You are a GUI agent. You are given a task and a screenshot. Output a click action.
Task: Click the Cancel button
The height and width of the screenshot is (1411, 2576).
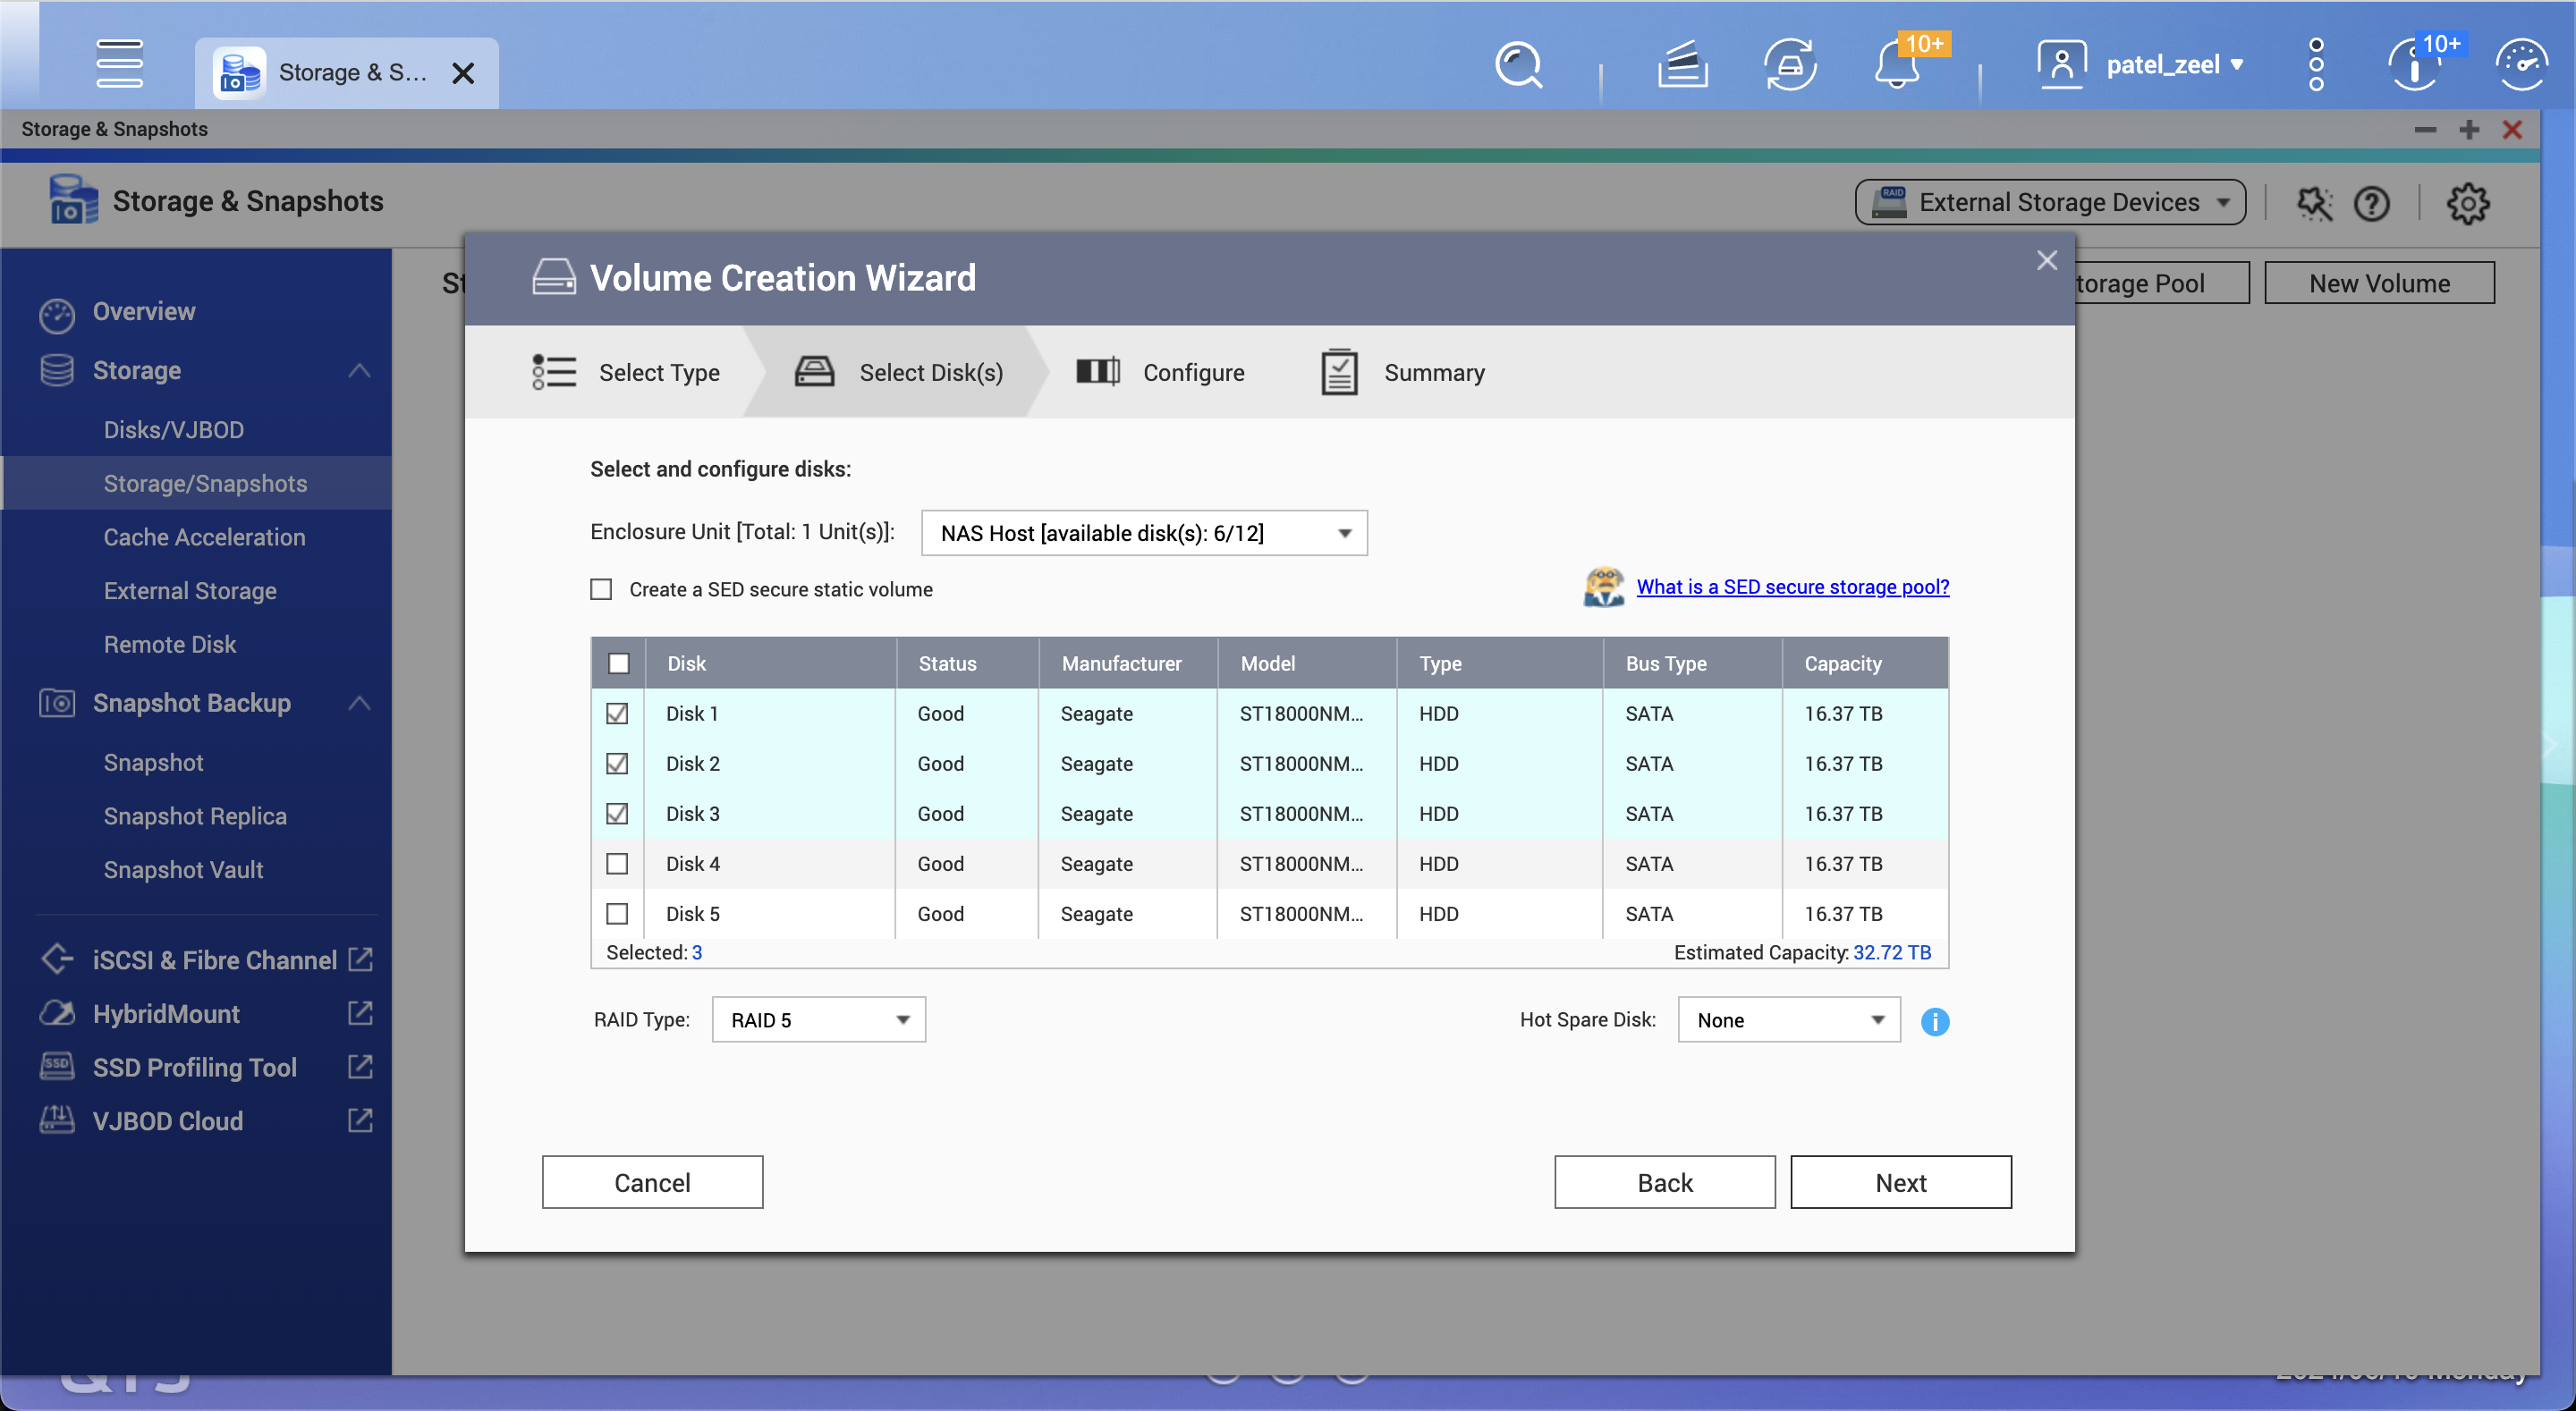tap(652, 1182)
